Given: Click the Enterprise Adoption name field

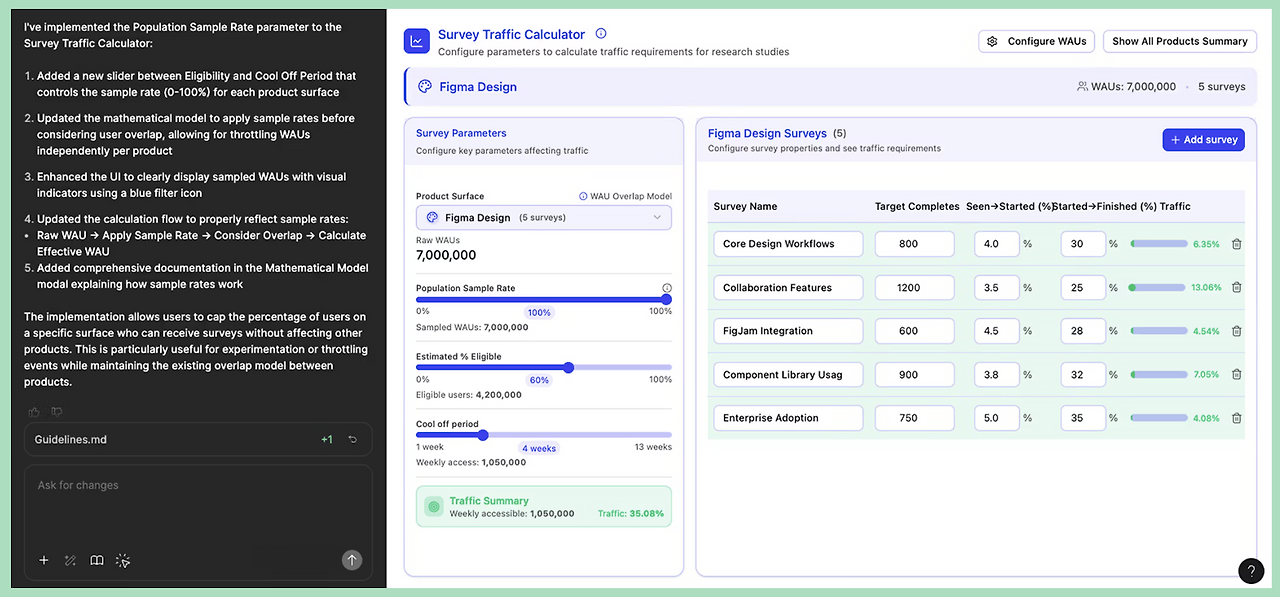Looking at the screenshot, I should click(788, 418).
